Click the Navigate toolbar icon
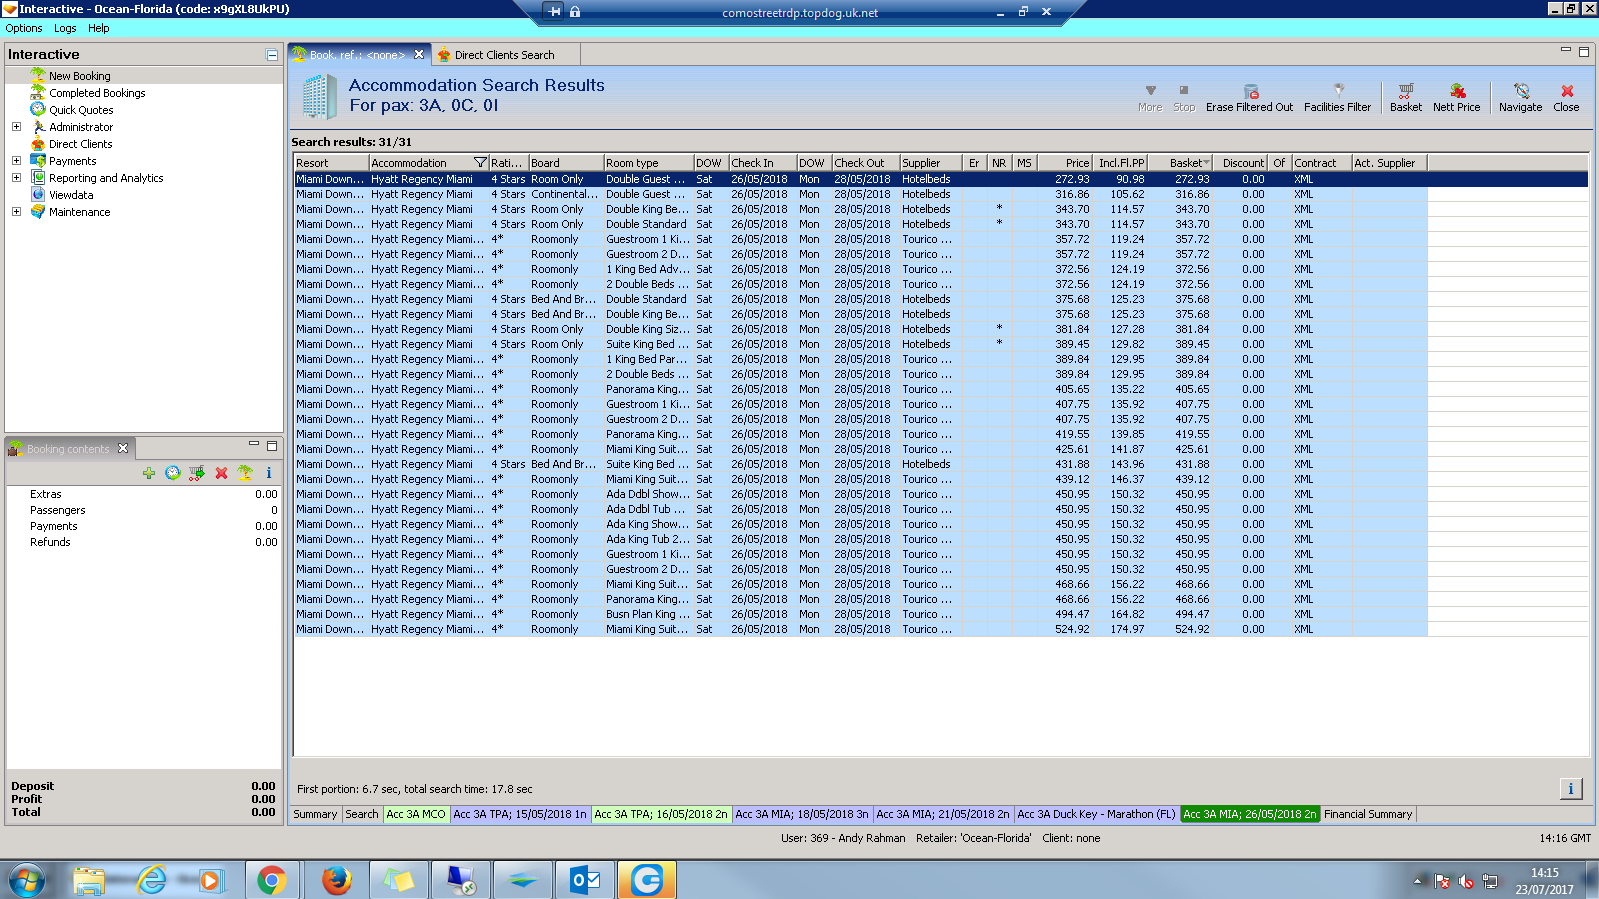Screen dimensions: 1599x899 1521,91
